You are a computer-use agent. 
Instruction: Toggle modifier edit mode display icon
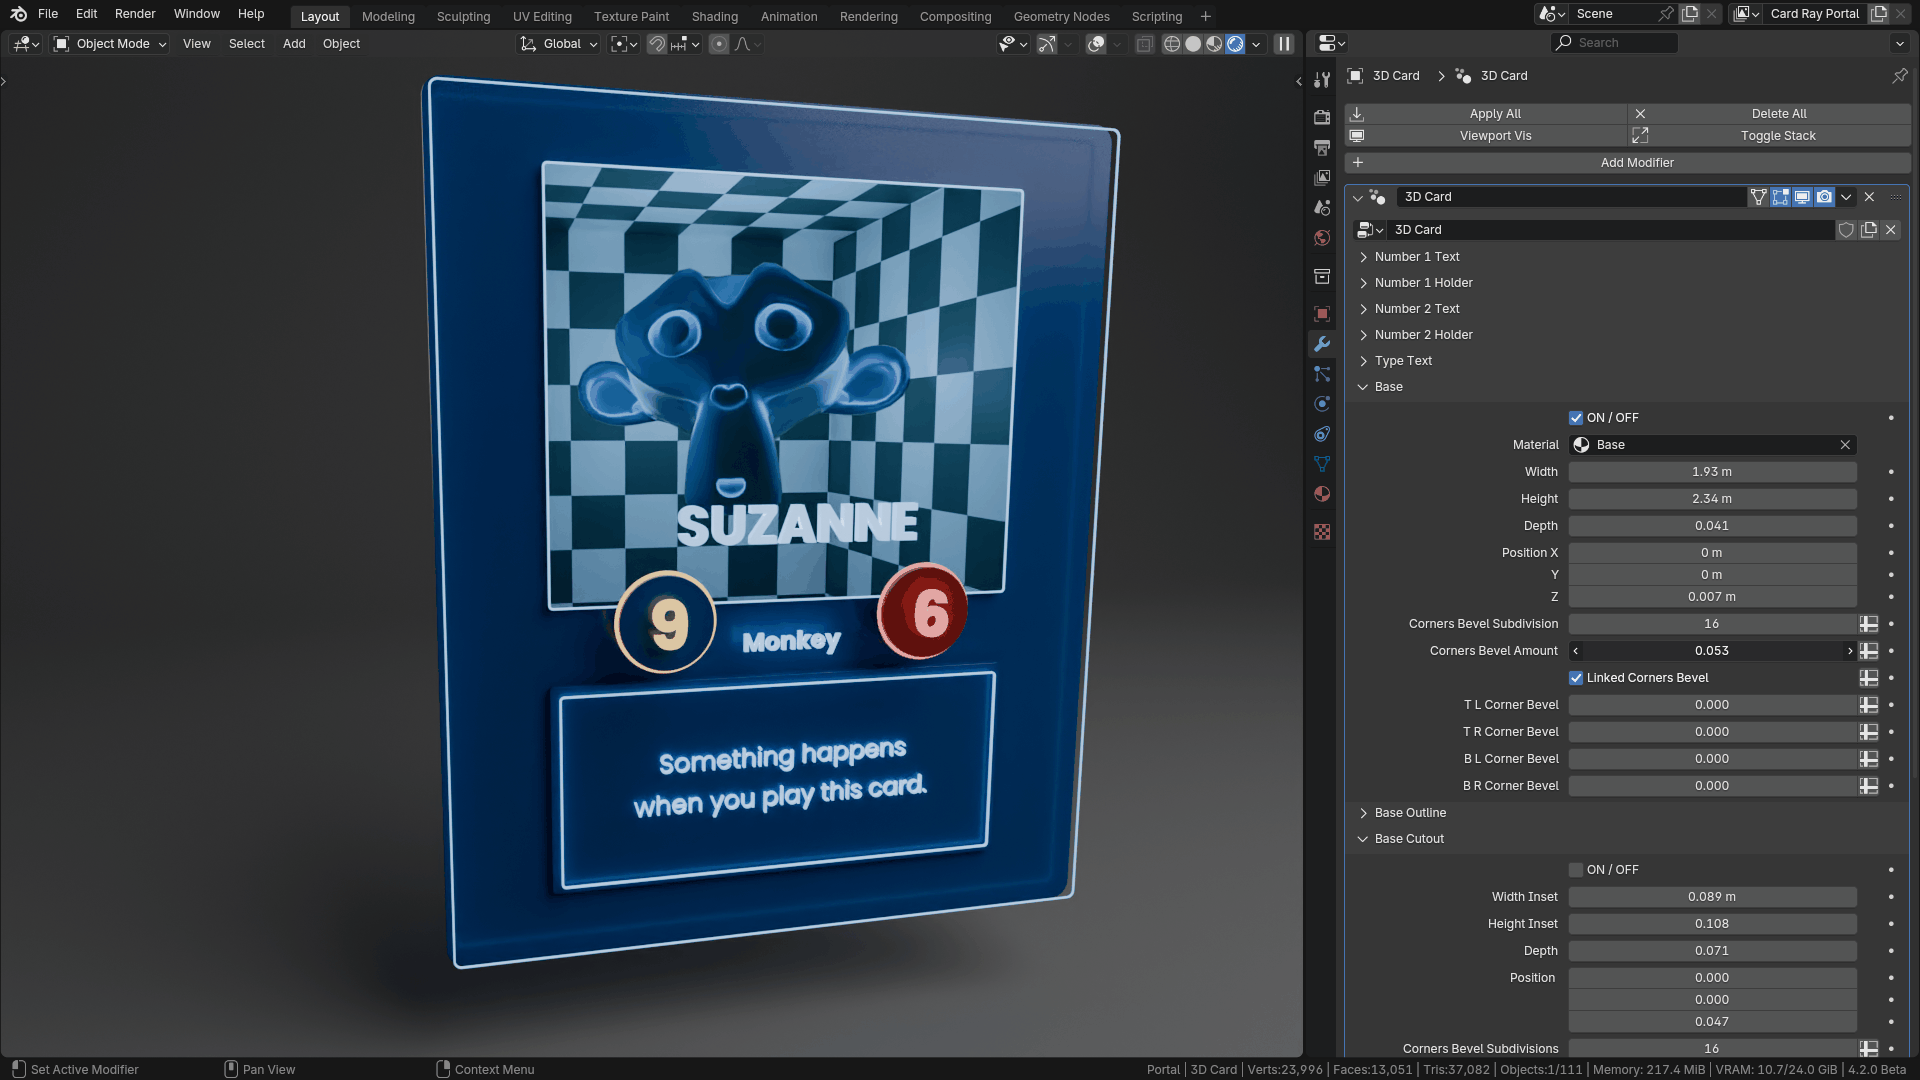1780,197
